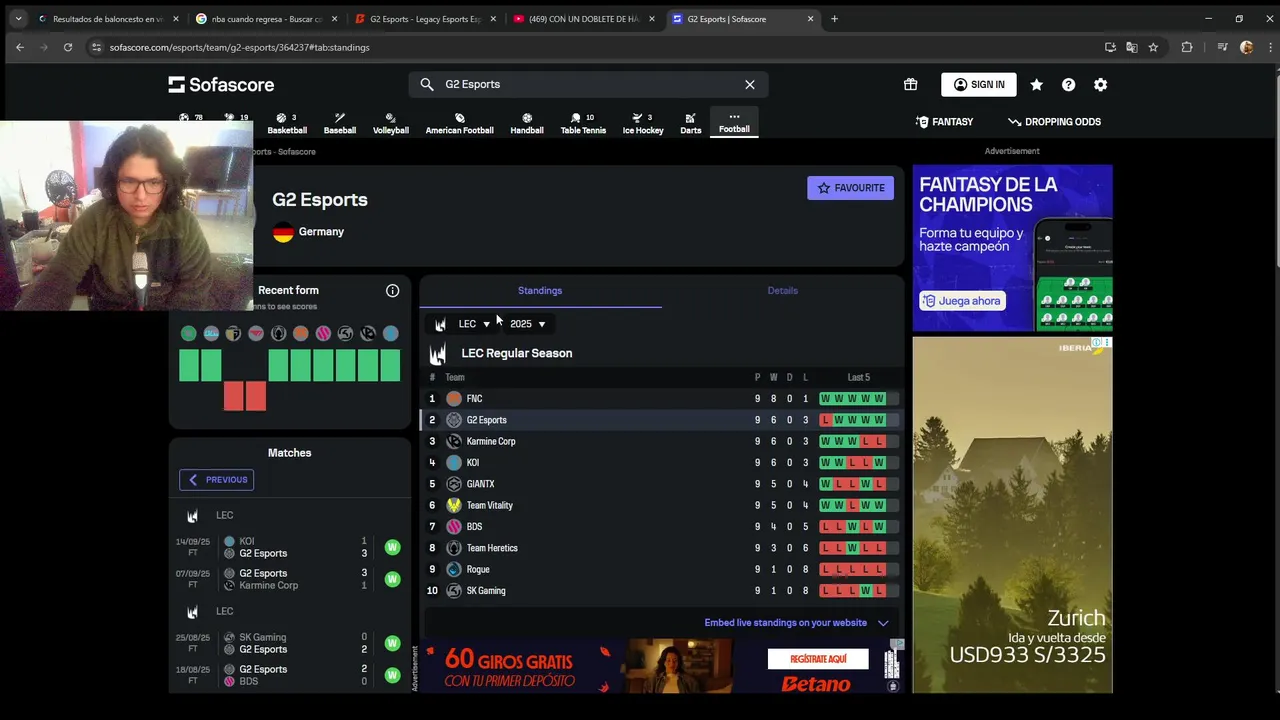This screenshot has height=720, width=1280.
Task: Open Sofascore settings gear
Action: pyautogui.click(x=1100, y=85)
